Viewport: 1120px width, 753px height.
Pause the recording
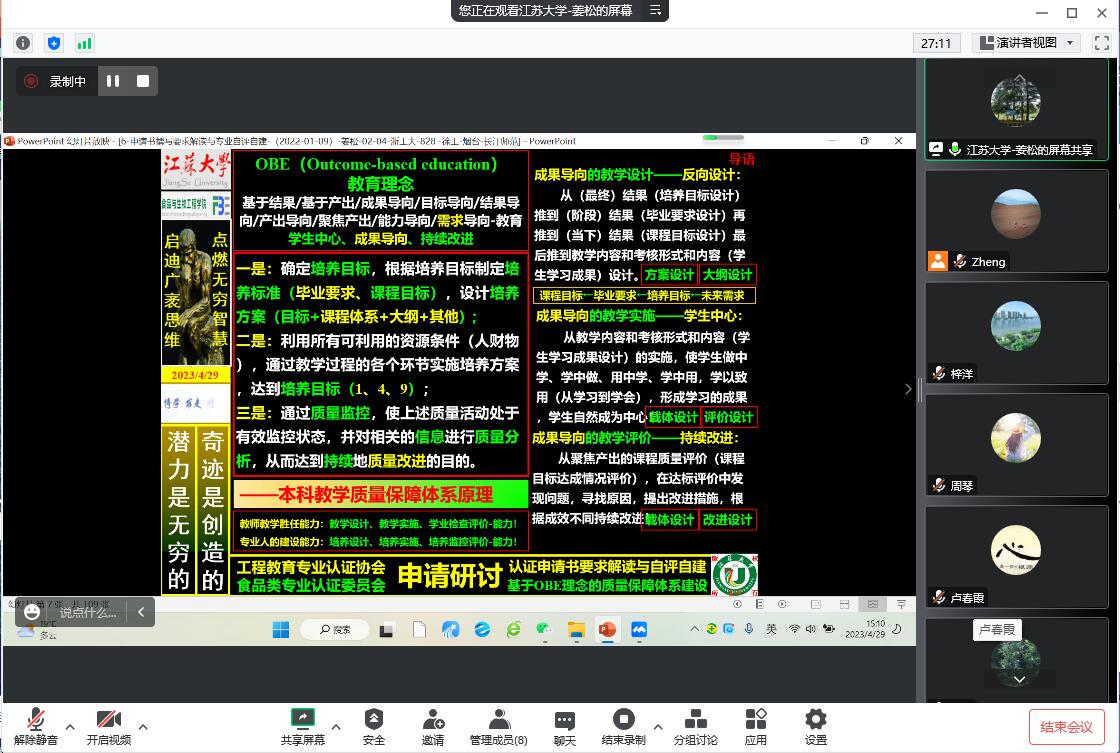tap(113, 81)
